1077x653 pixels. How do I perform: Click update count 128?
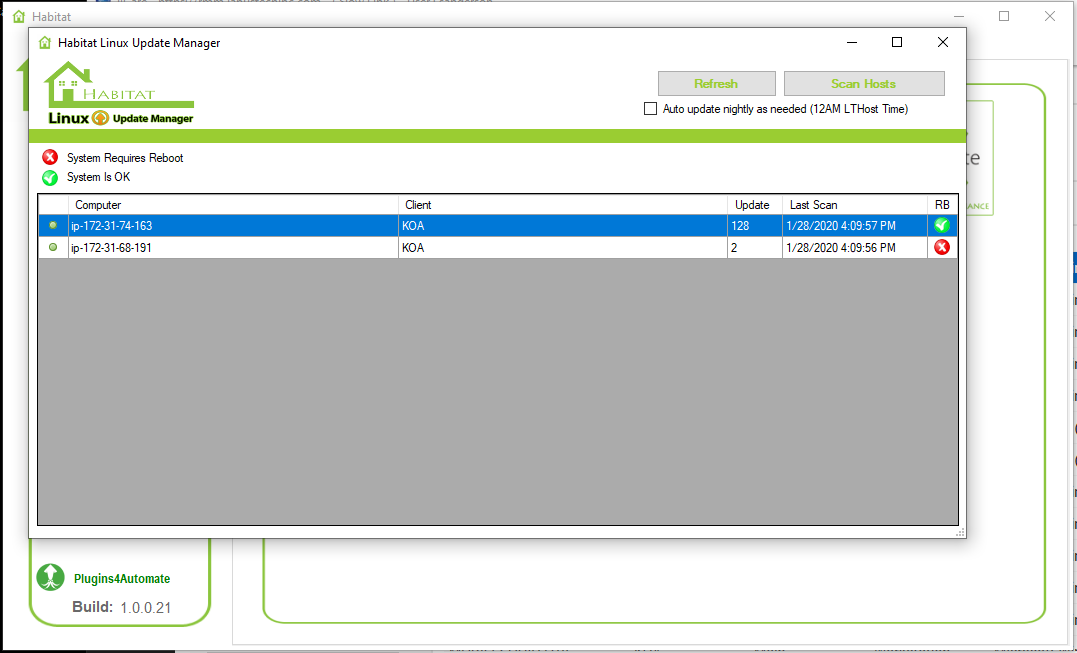pyautogui.click(x=755, y=225)
